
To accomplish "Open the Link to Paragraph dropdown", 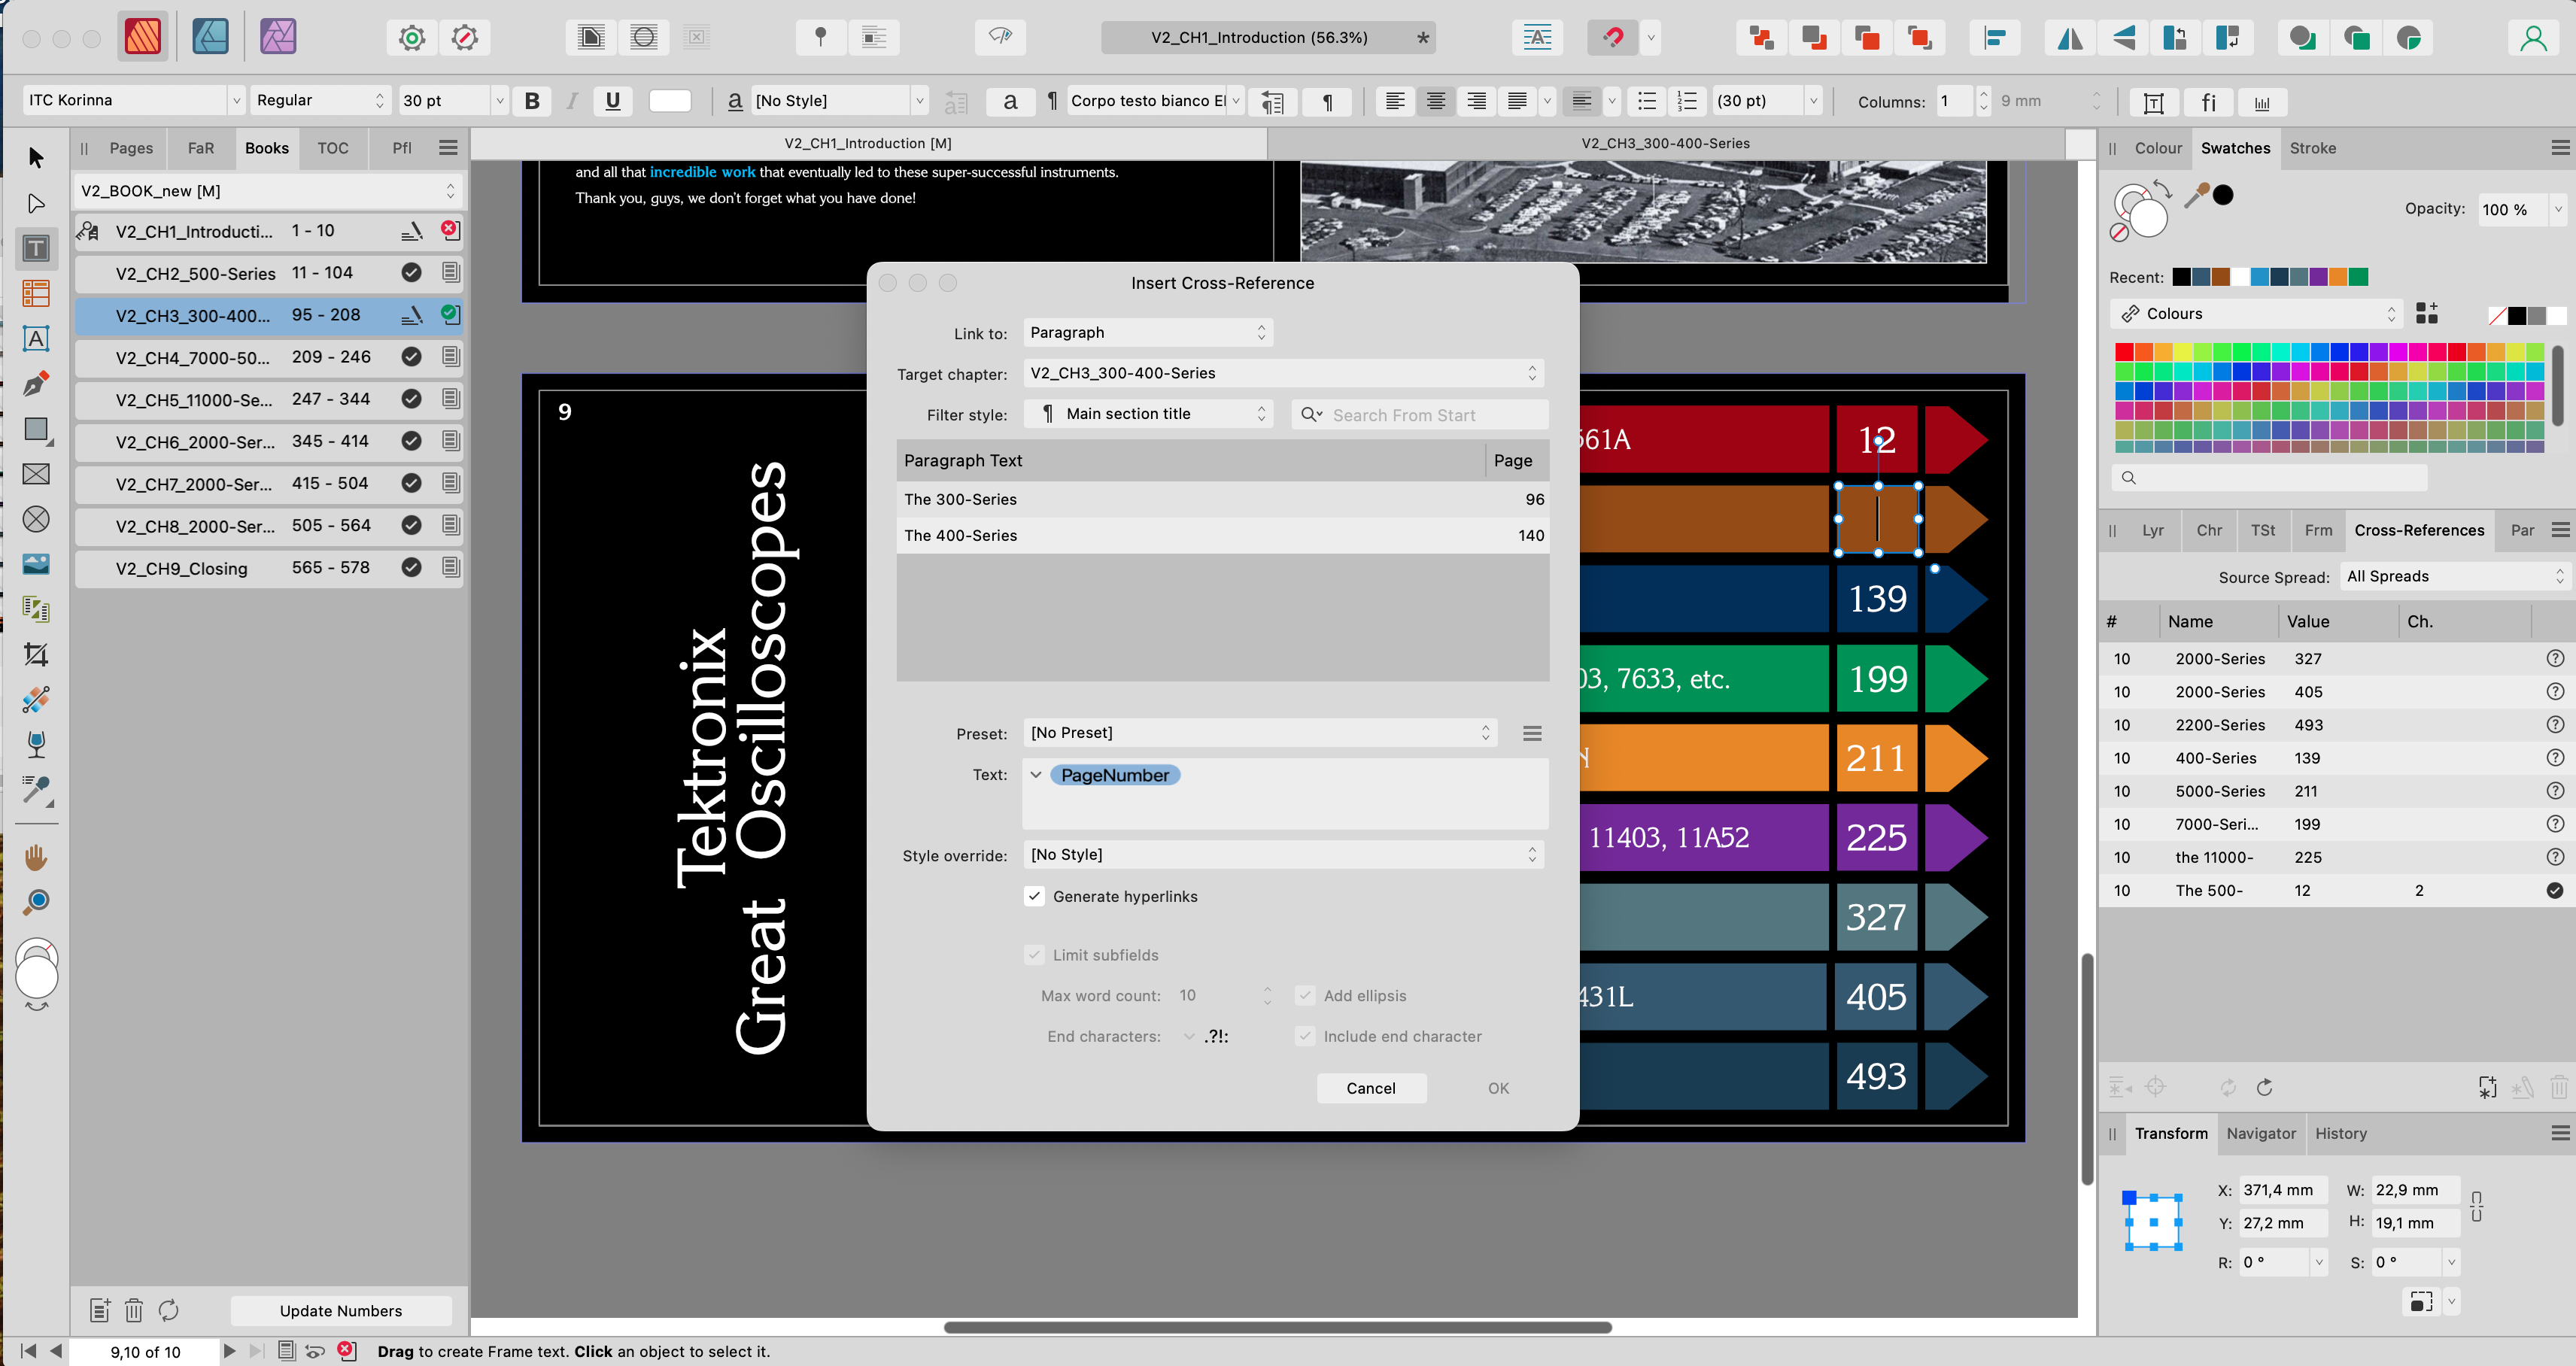I will coord(1148,332).
